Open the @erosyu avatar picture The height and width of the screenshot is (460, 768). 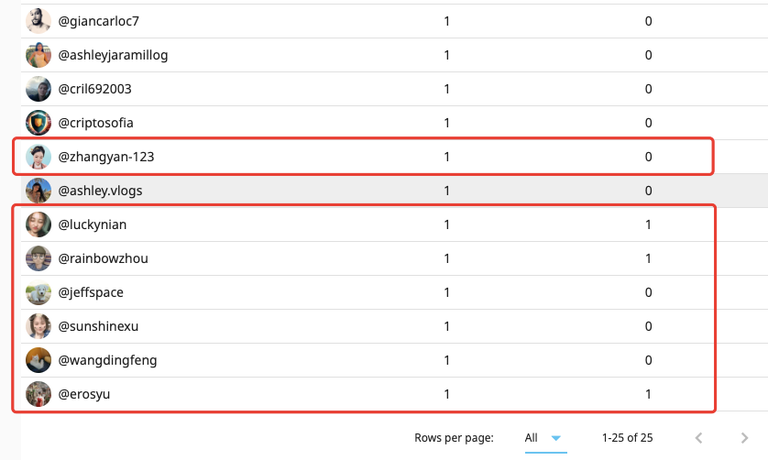pyautogui.click(x=38, y=394)
